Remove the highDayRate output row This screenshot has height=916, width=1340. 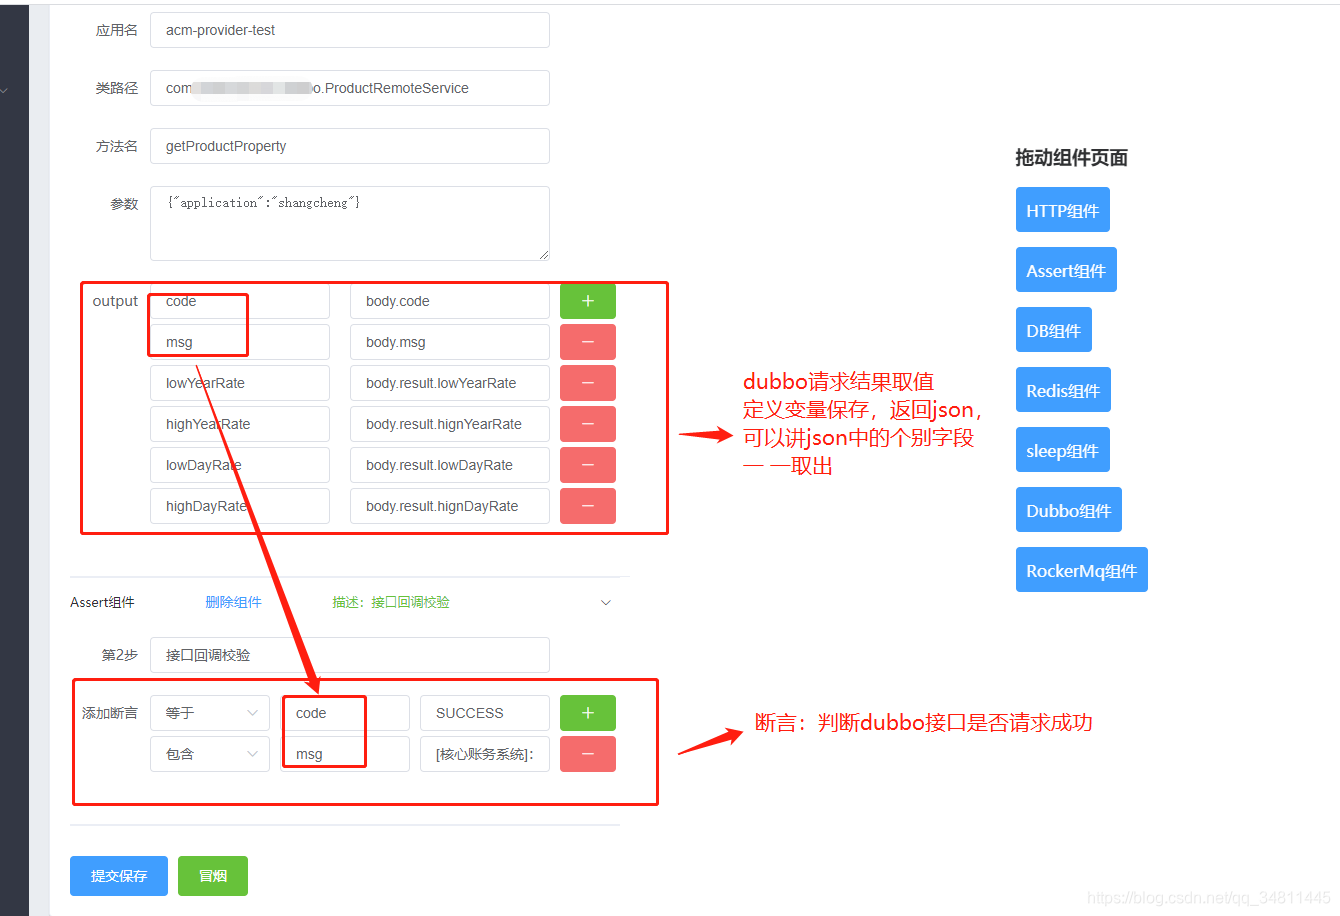pyautogui.click(x=587, y=506)
